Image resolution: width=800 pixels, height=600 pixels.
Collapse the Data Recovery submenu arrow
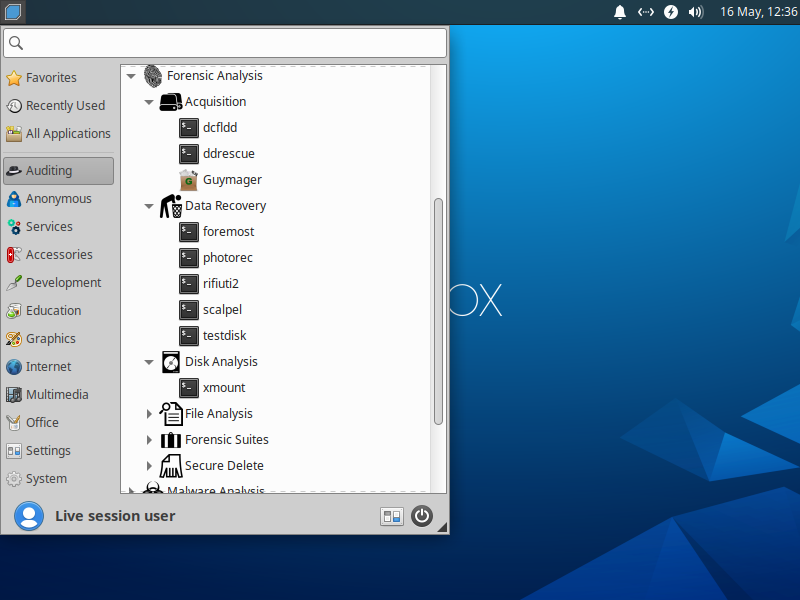point(149,207)
